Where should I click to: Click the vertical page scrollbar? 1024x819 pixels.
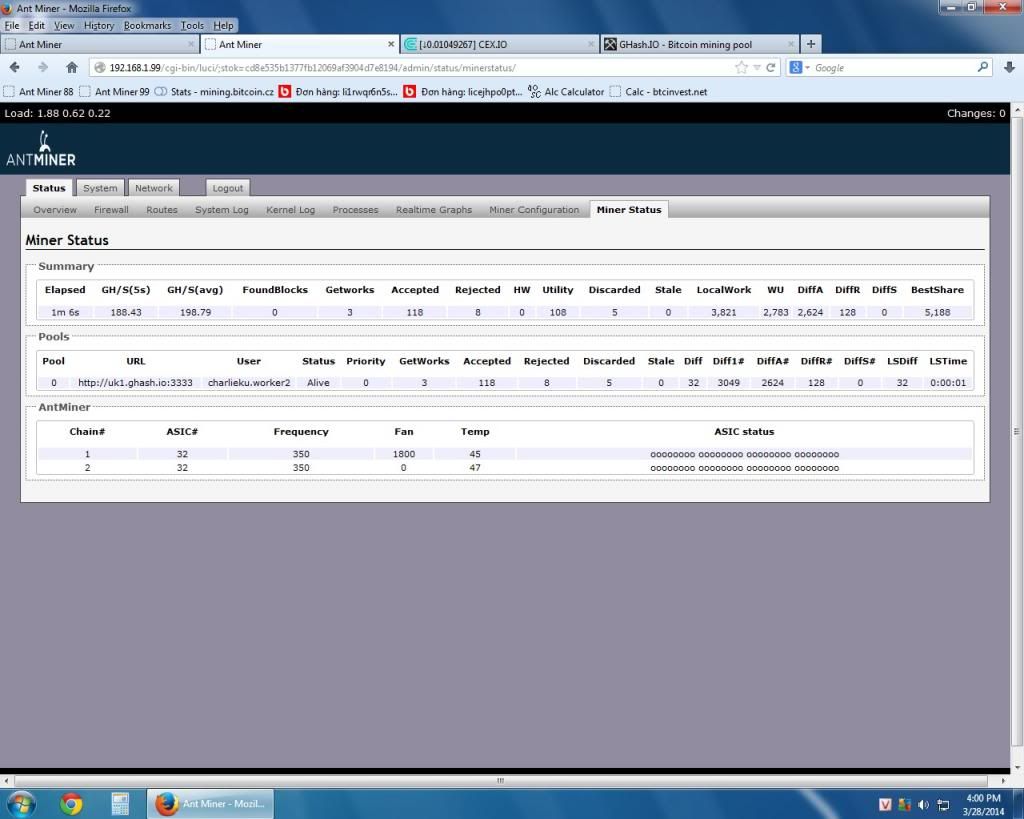click(1017, 430)
